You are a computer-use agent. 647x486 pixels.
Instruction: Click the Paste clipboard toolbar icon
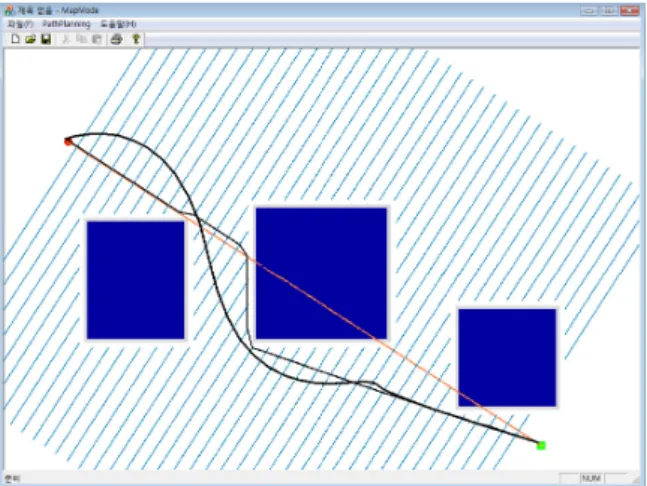tap(97, 39)
